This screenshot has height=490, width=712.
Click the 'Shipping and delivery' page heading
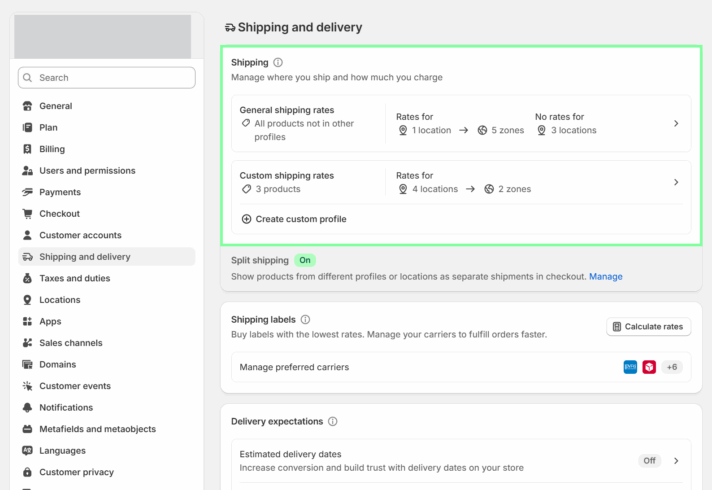point(300,27)
